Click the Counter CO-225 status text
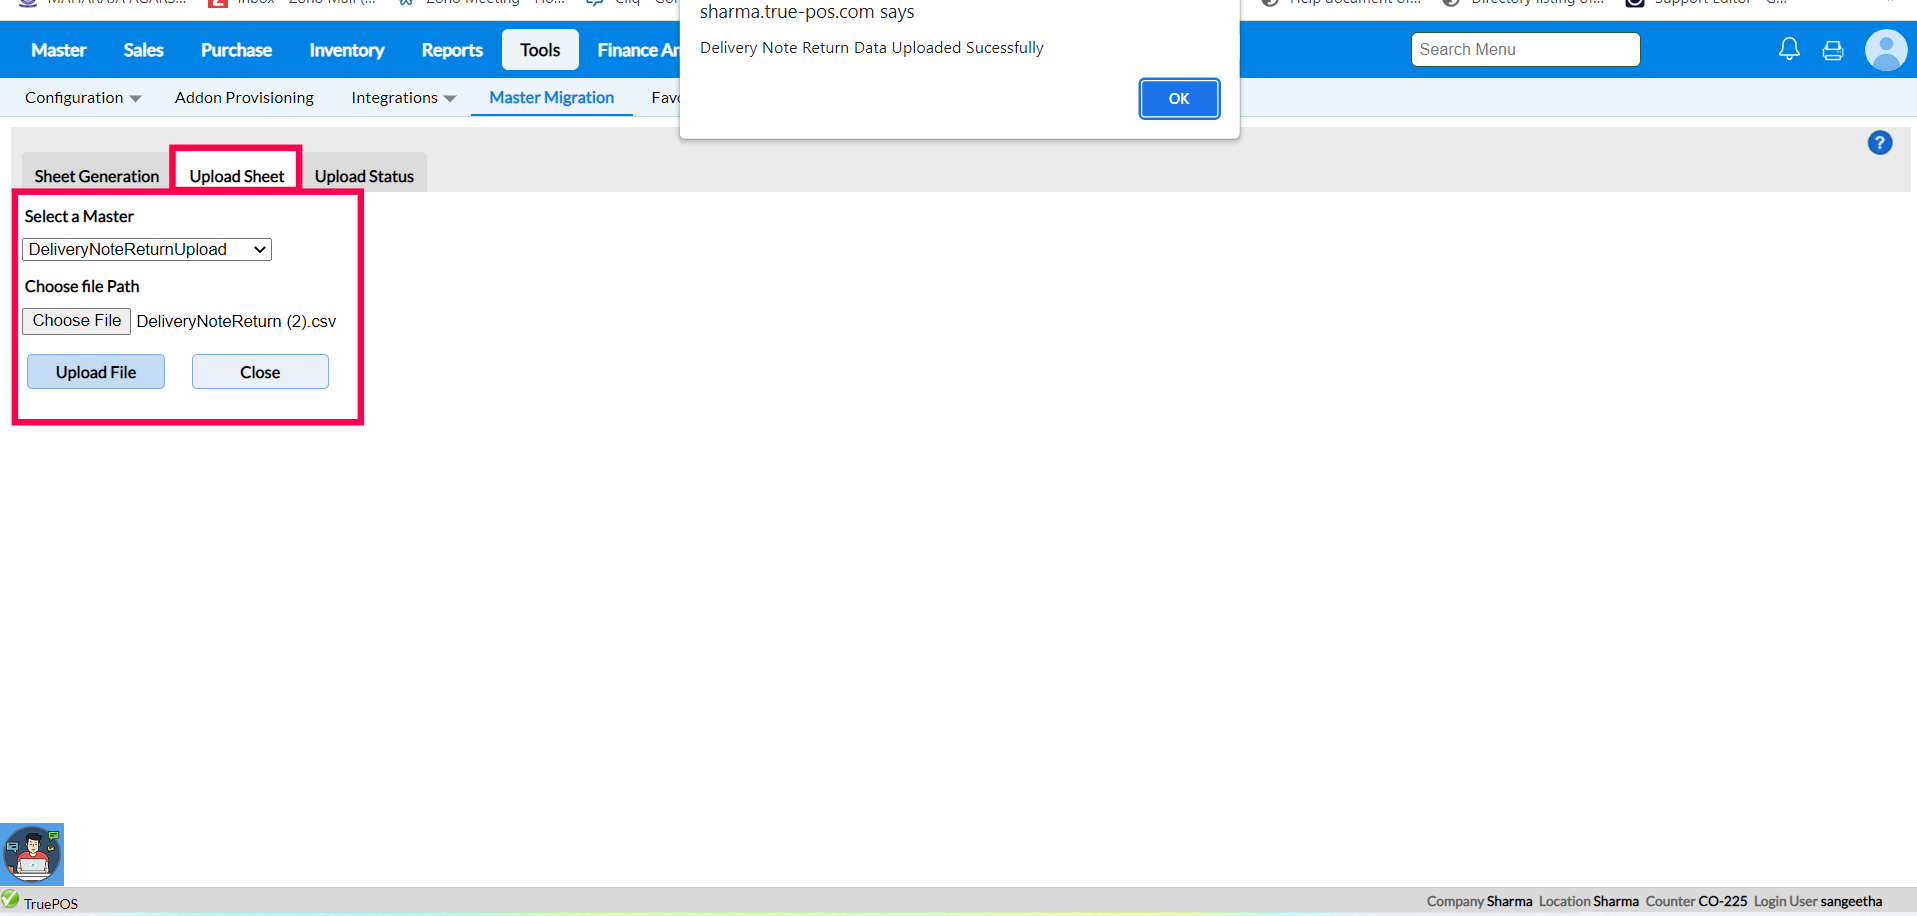This screenshot has height=916, width=1917. point(1696,902)
